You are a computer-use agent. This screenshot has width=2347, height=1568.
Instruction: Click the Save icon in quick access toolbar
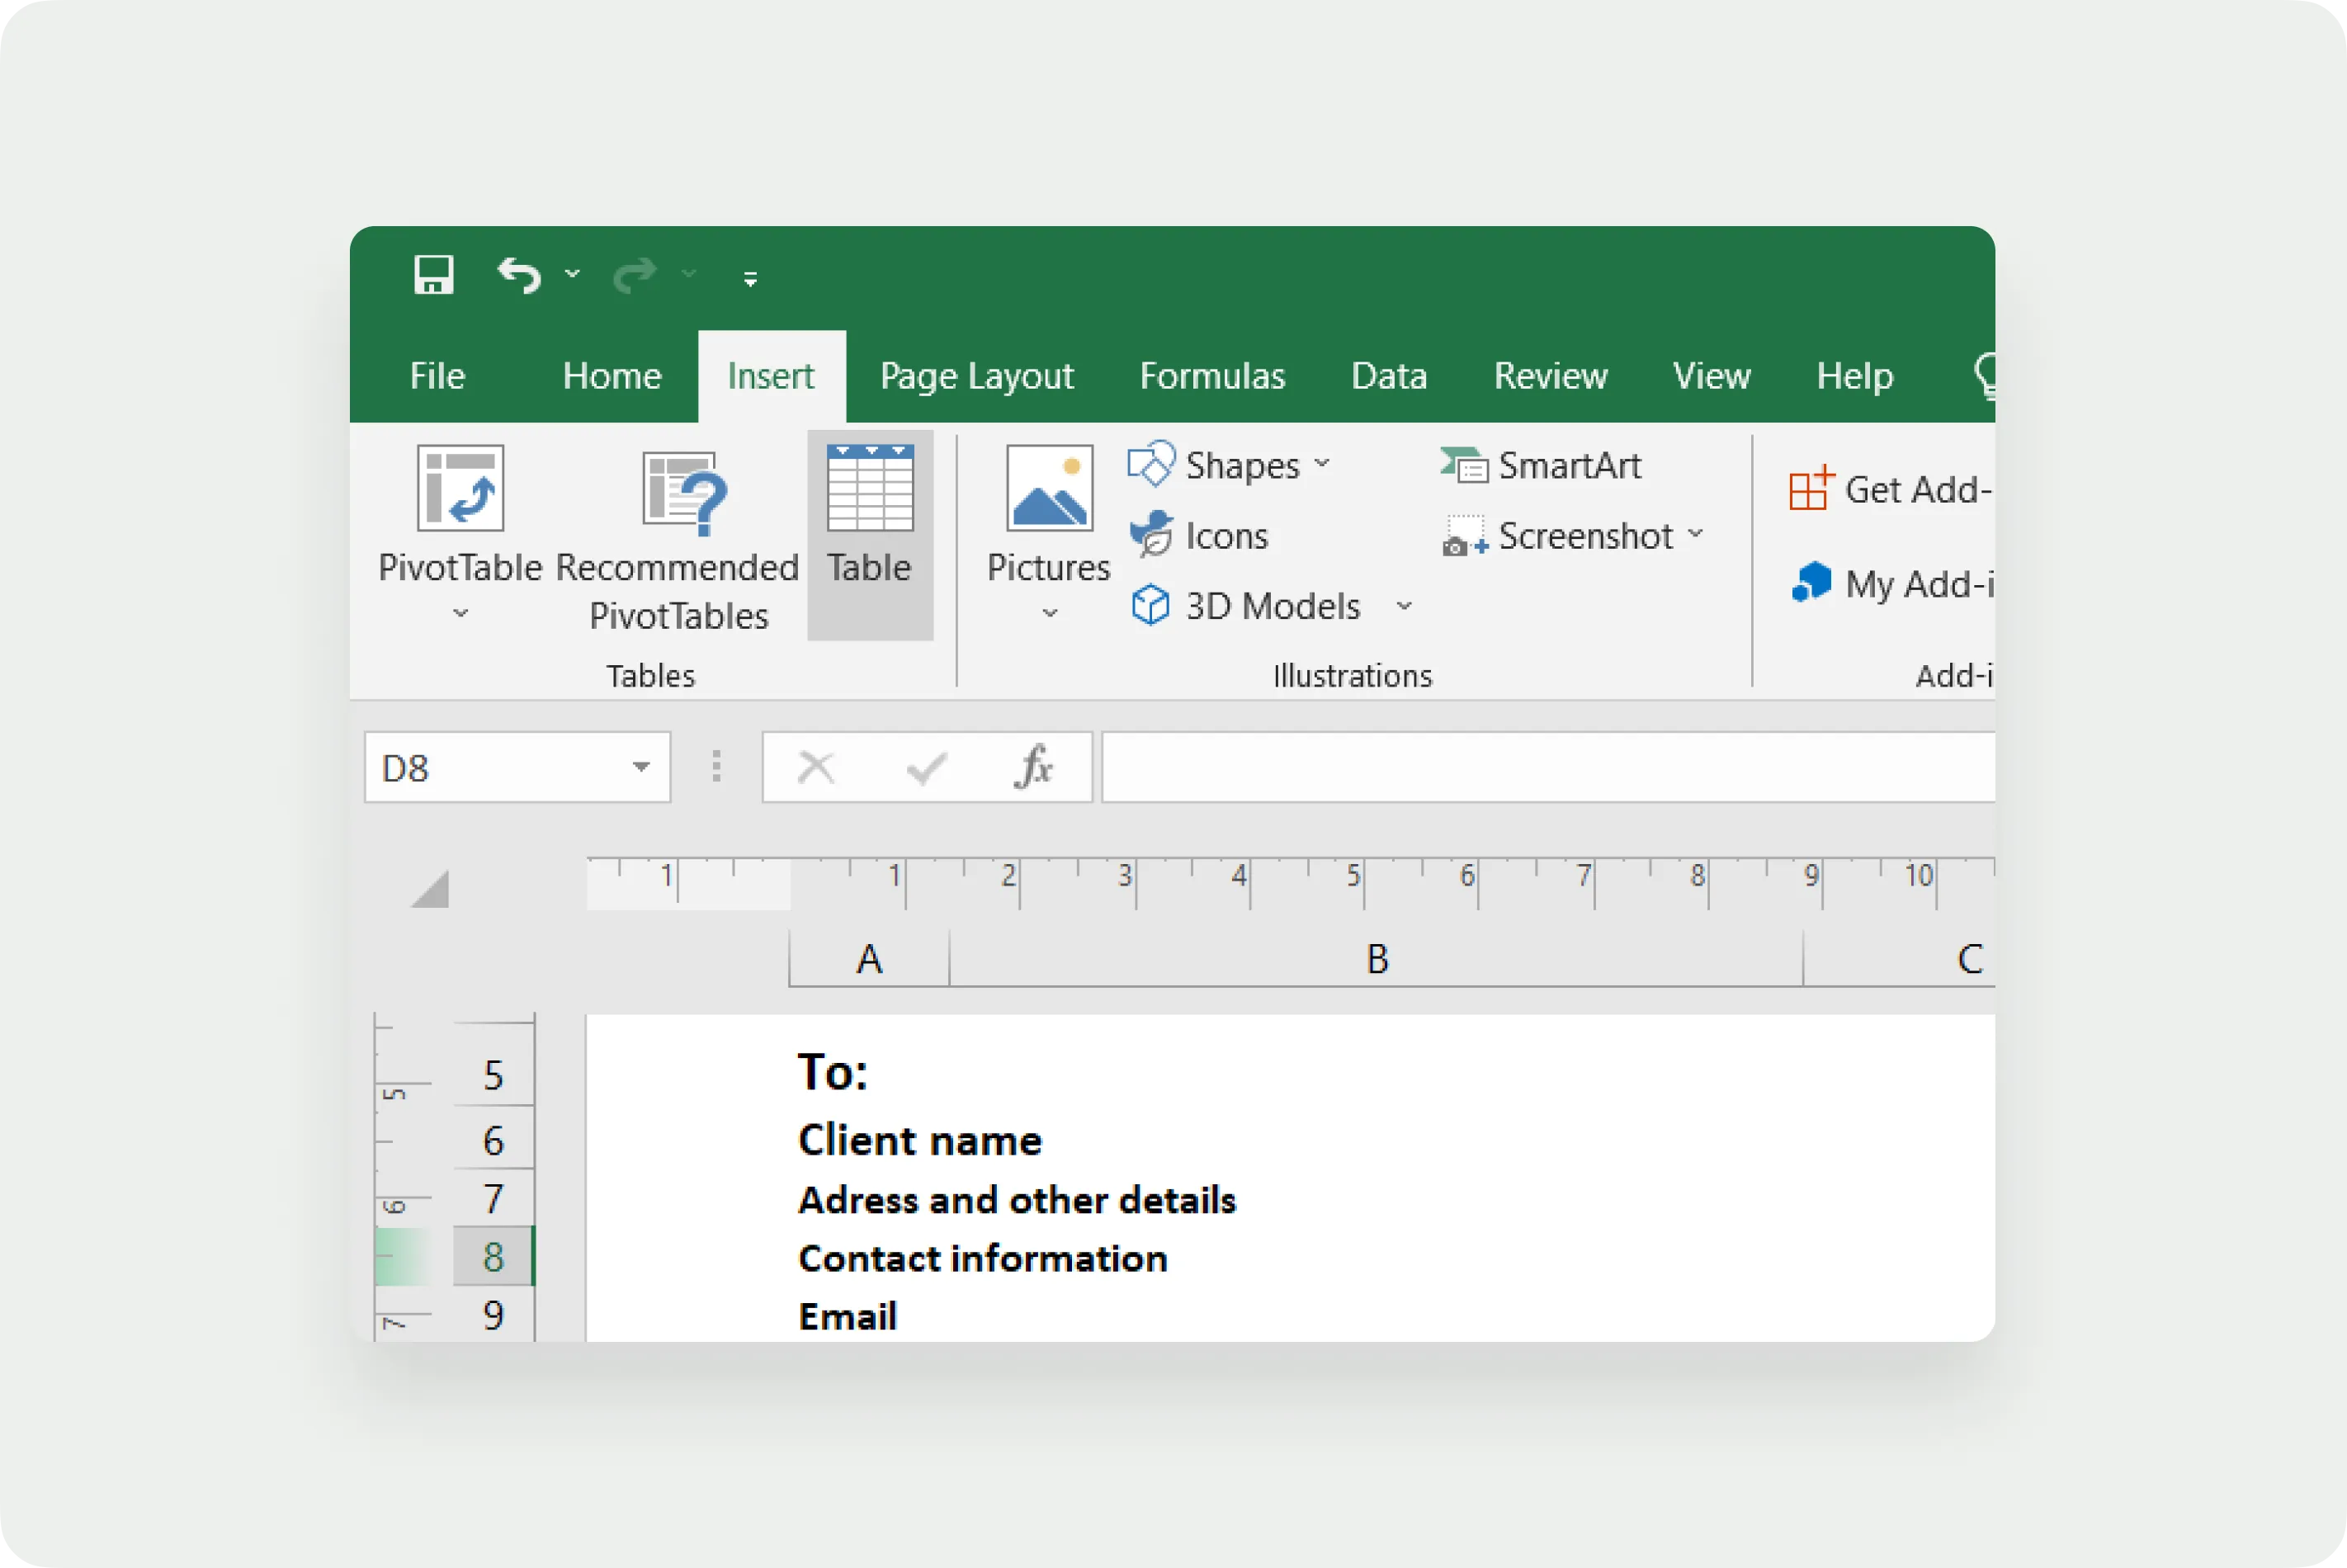pyautogui.click(x=433, y=274)
